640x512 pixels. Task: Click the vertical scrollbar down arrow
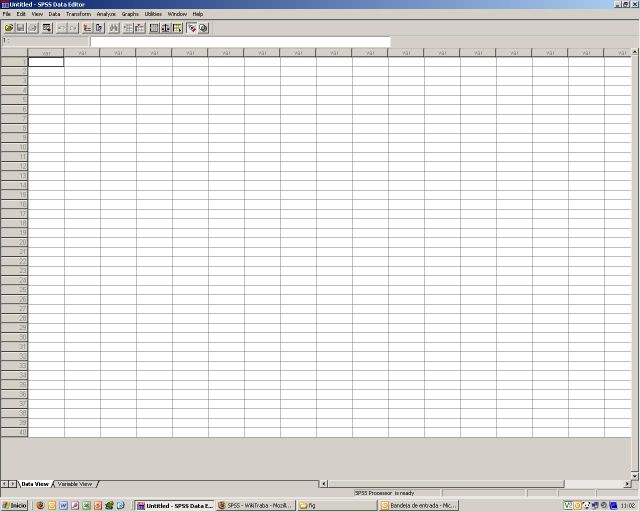(635, 474)
